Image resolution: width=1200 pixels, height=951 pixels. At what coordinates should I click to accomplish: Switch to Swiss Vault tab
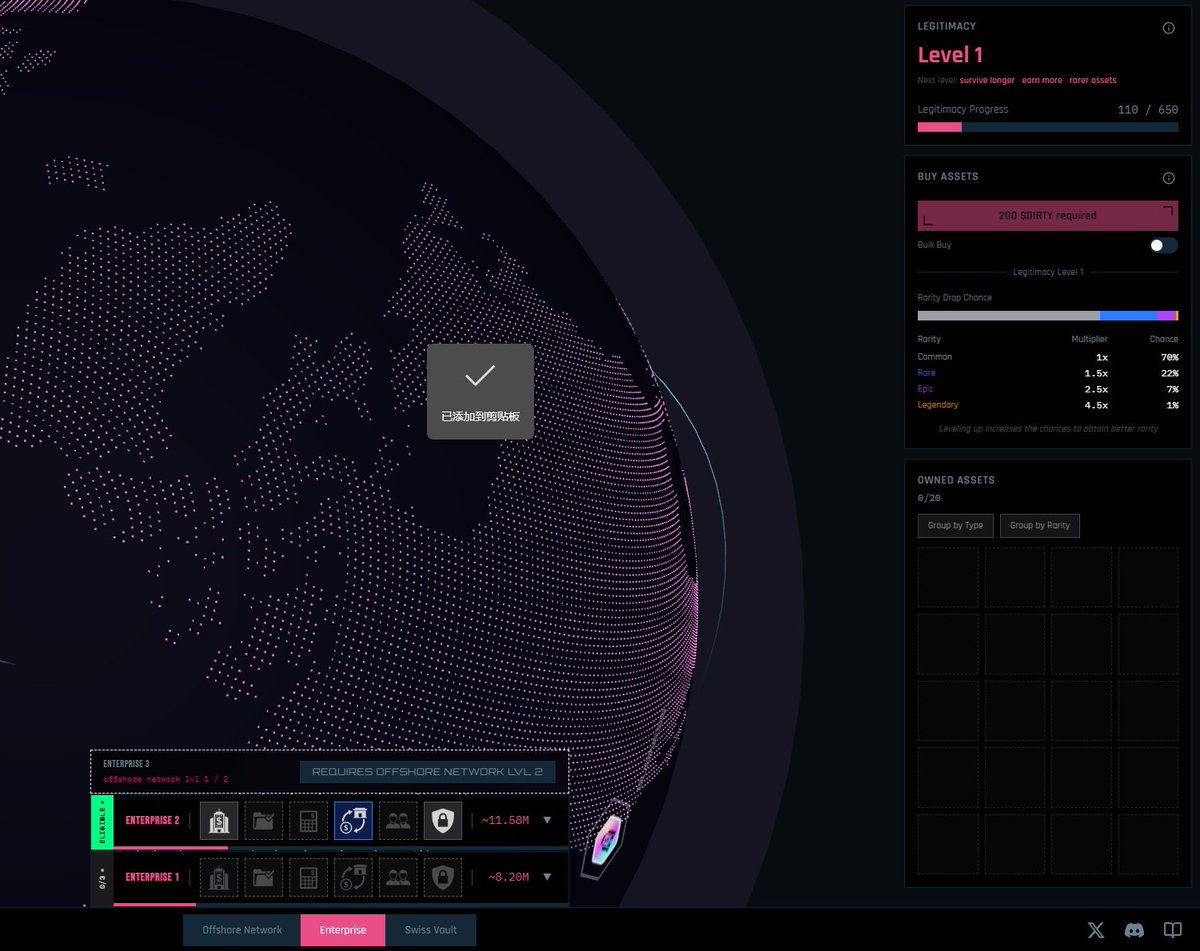431,930
